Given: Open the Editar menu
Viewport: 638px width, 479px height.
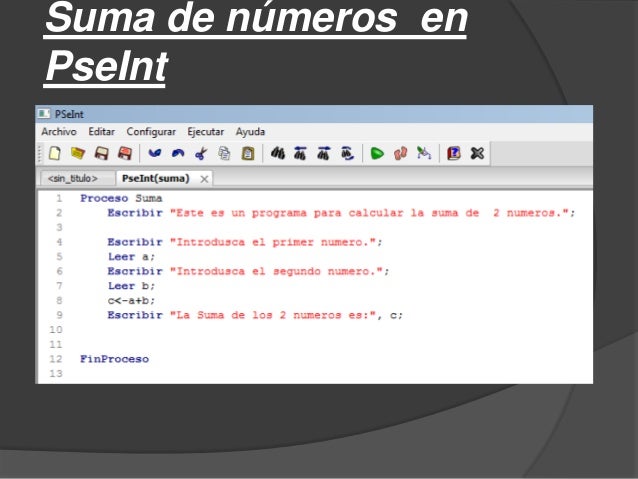Looking at the screenshot, I should (x=101, y=132).
